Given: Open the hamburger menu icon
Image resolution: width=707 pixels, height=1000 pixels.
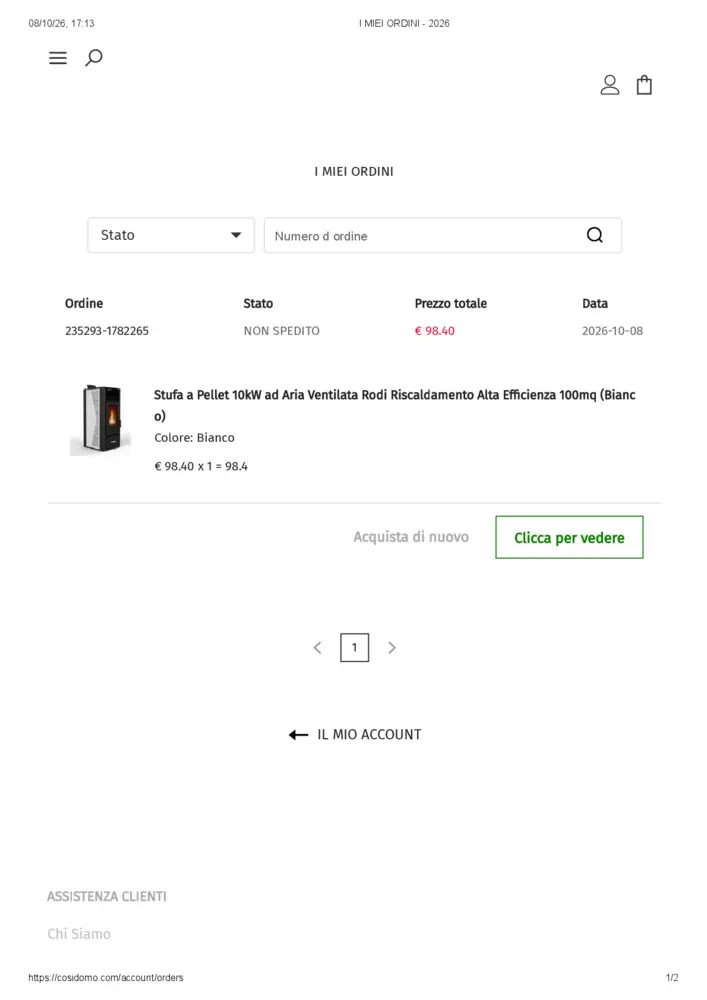Looking at the screenshot, I should coord(58,58).
